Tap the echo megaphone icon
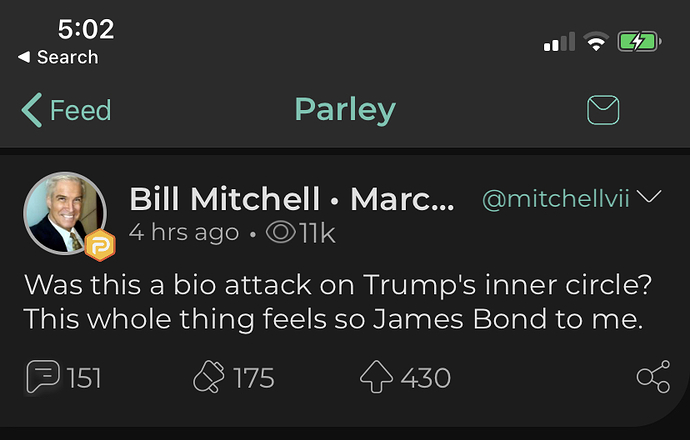Screen dimensions: 690x440 click(x=209, y=378)
